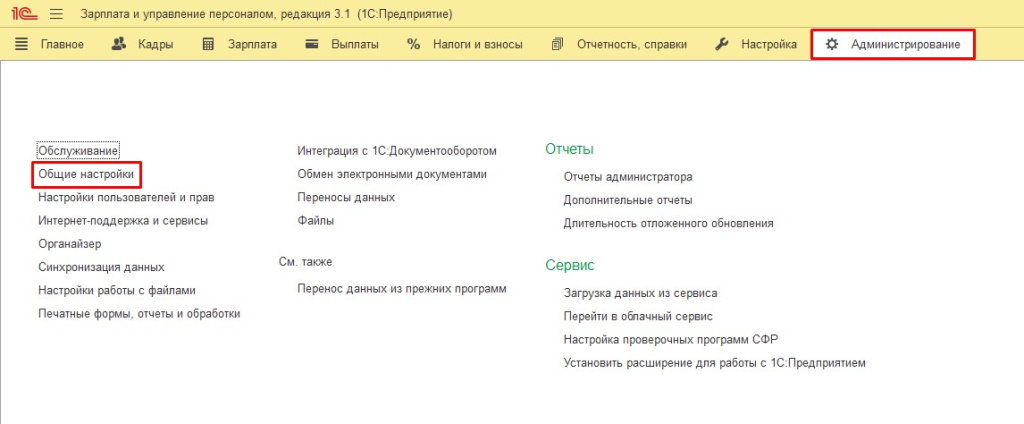Open Печатные формы, отчеты и обработки

click(139, 314)
